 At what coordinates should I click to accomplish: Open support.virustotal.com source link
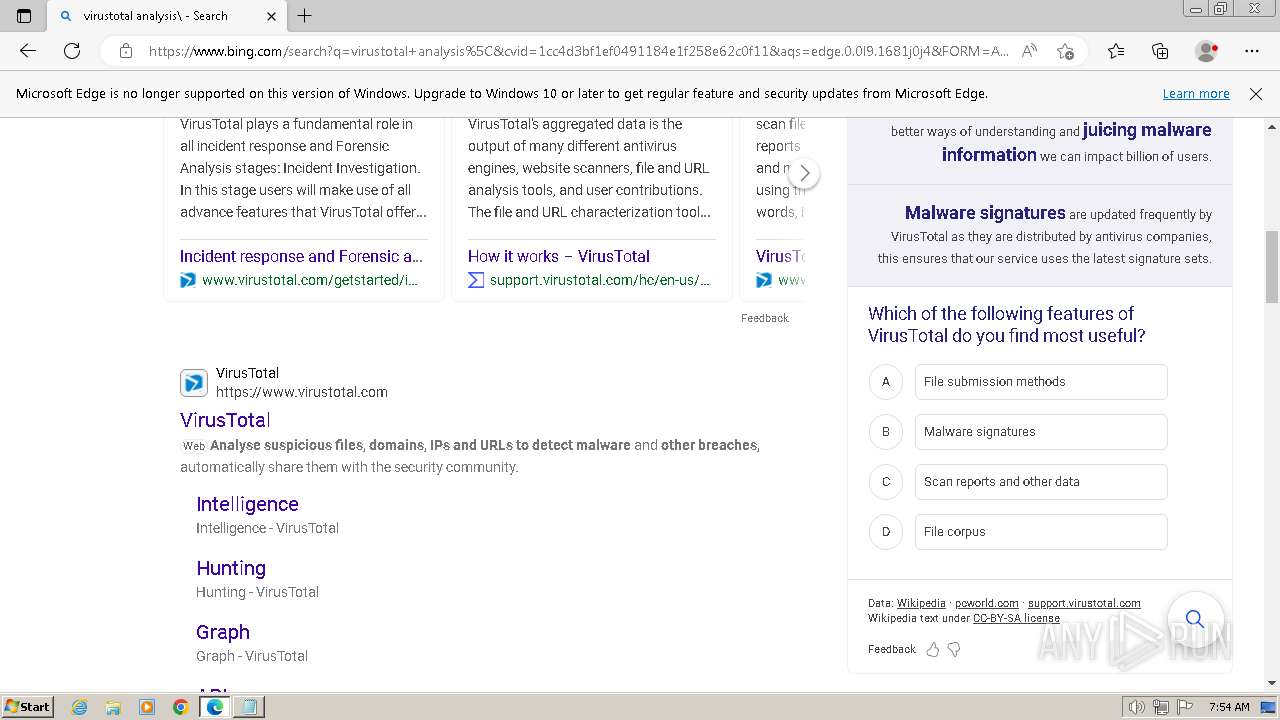click(1084, 603)
